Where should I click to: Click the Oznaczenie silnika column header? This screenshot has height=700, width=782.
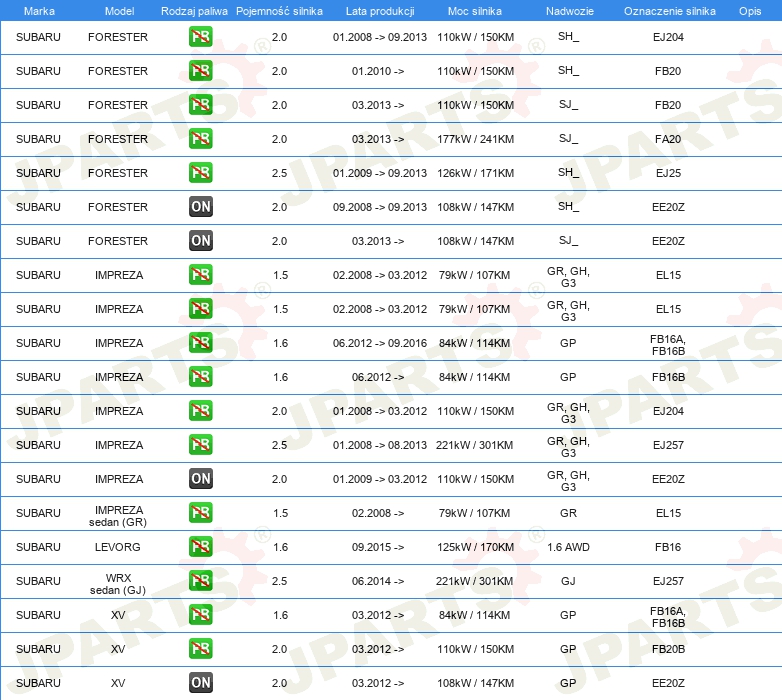[x=669, y=11]
